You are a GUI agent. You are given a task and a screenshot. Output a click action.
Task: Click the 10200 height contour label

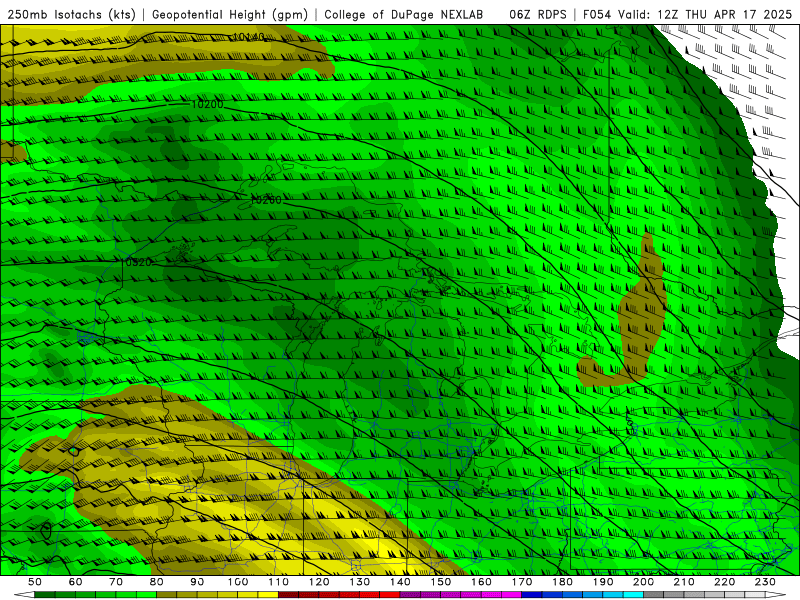(207, 104)
